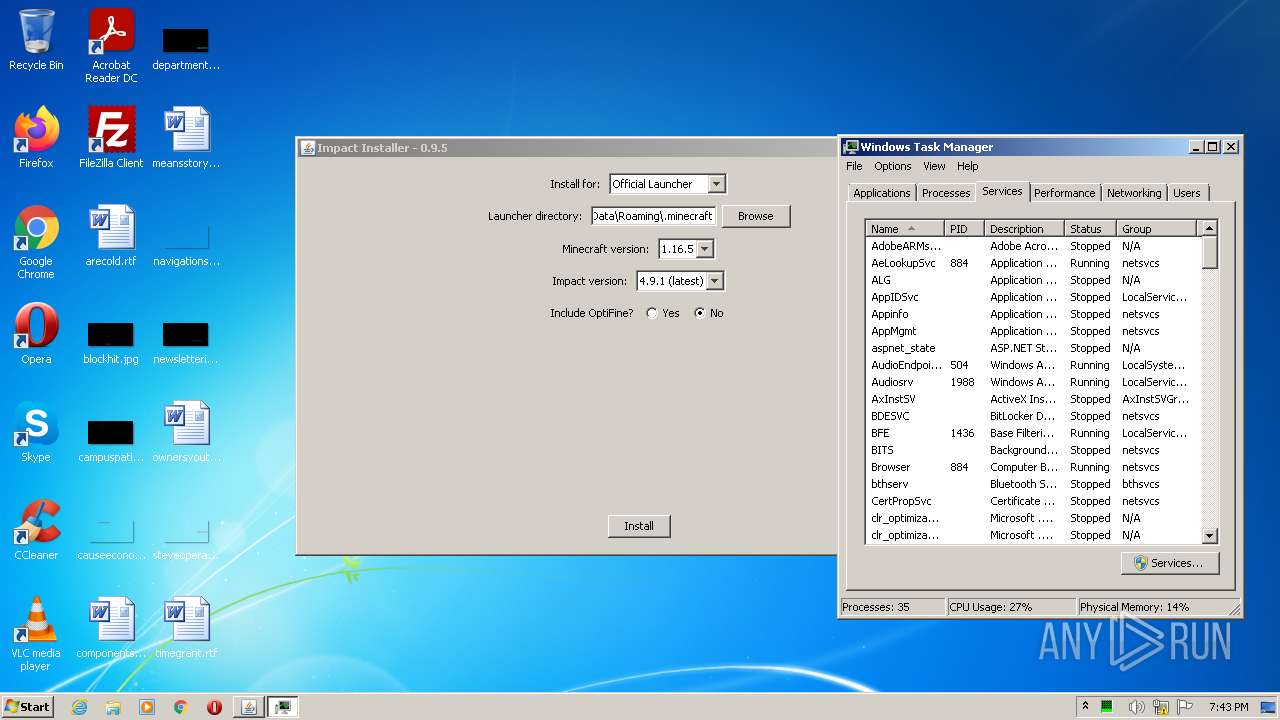This screenshot has width=1280, height=720.
Task: Select the AeLookupSvc service row
Action: tap(1032, 263)
